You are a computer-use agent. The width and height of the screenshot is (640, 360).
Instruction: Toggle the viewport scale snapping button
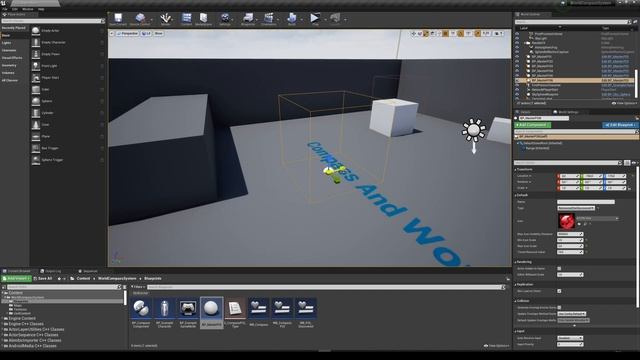[x=478, y=33]
